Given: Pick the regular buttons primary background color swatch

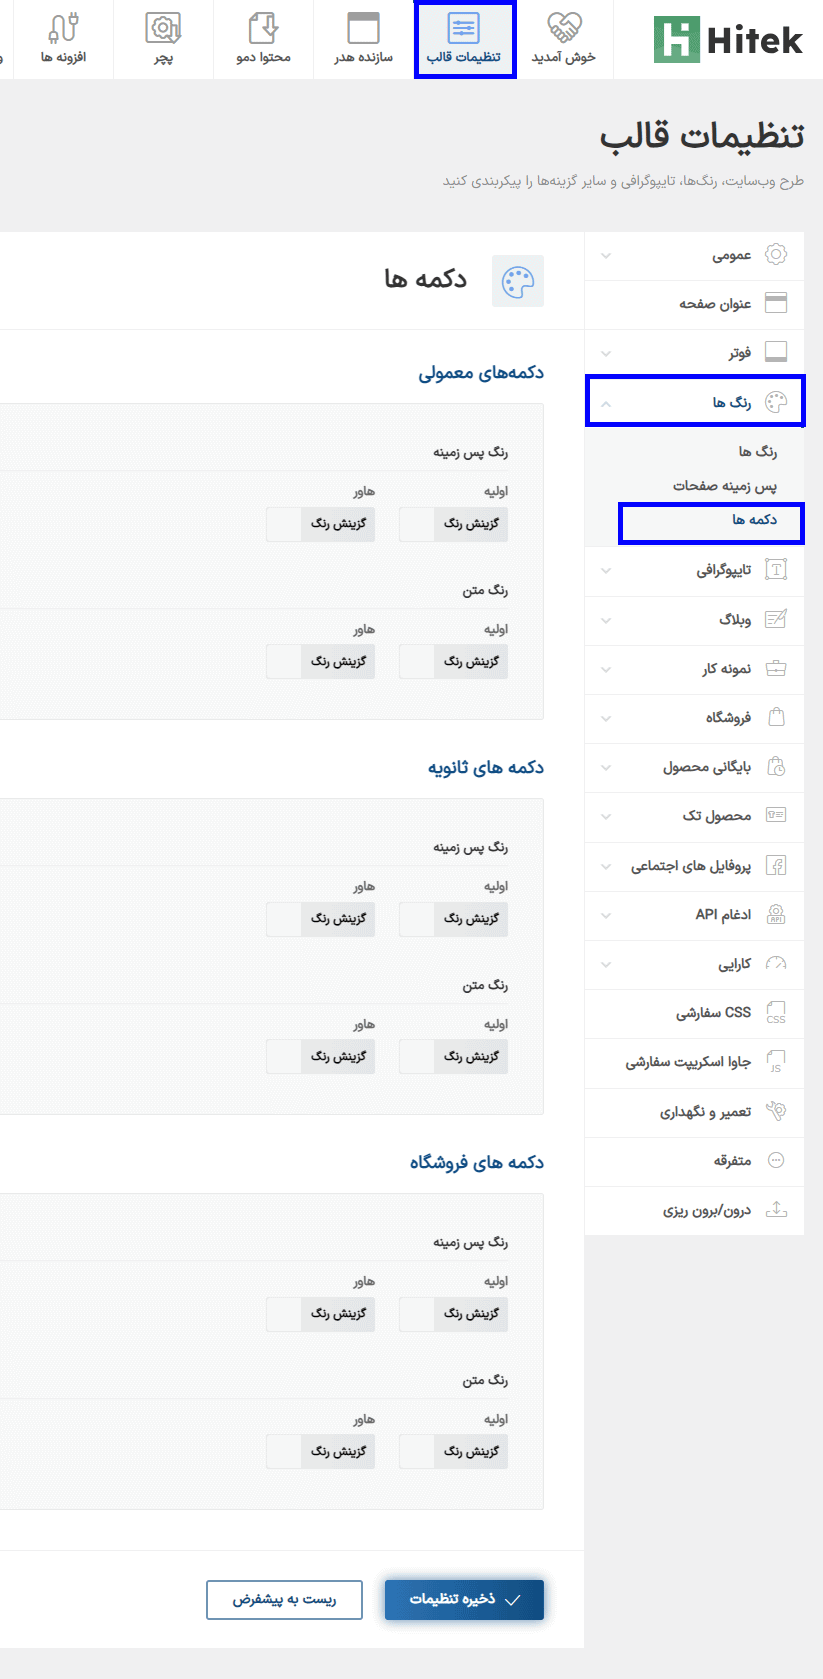Looking at the screenshot, I should click(417, 524).
